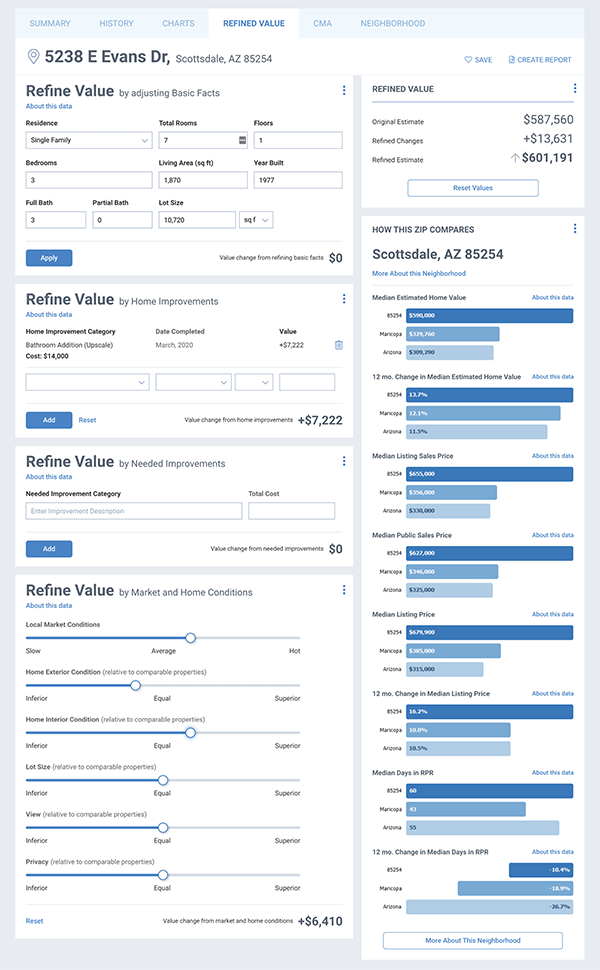
Task: Click the View slider handle
Action: 163,828
